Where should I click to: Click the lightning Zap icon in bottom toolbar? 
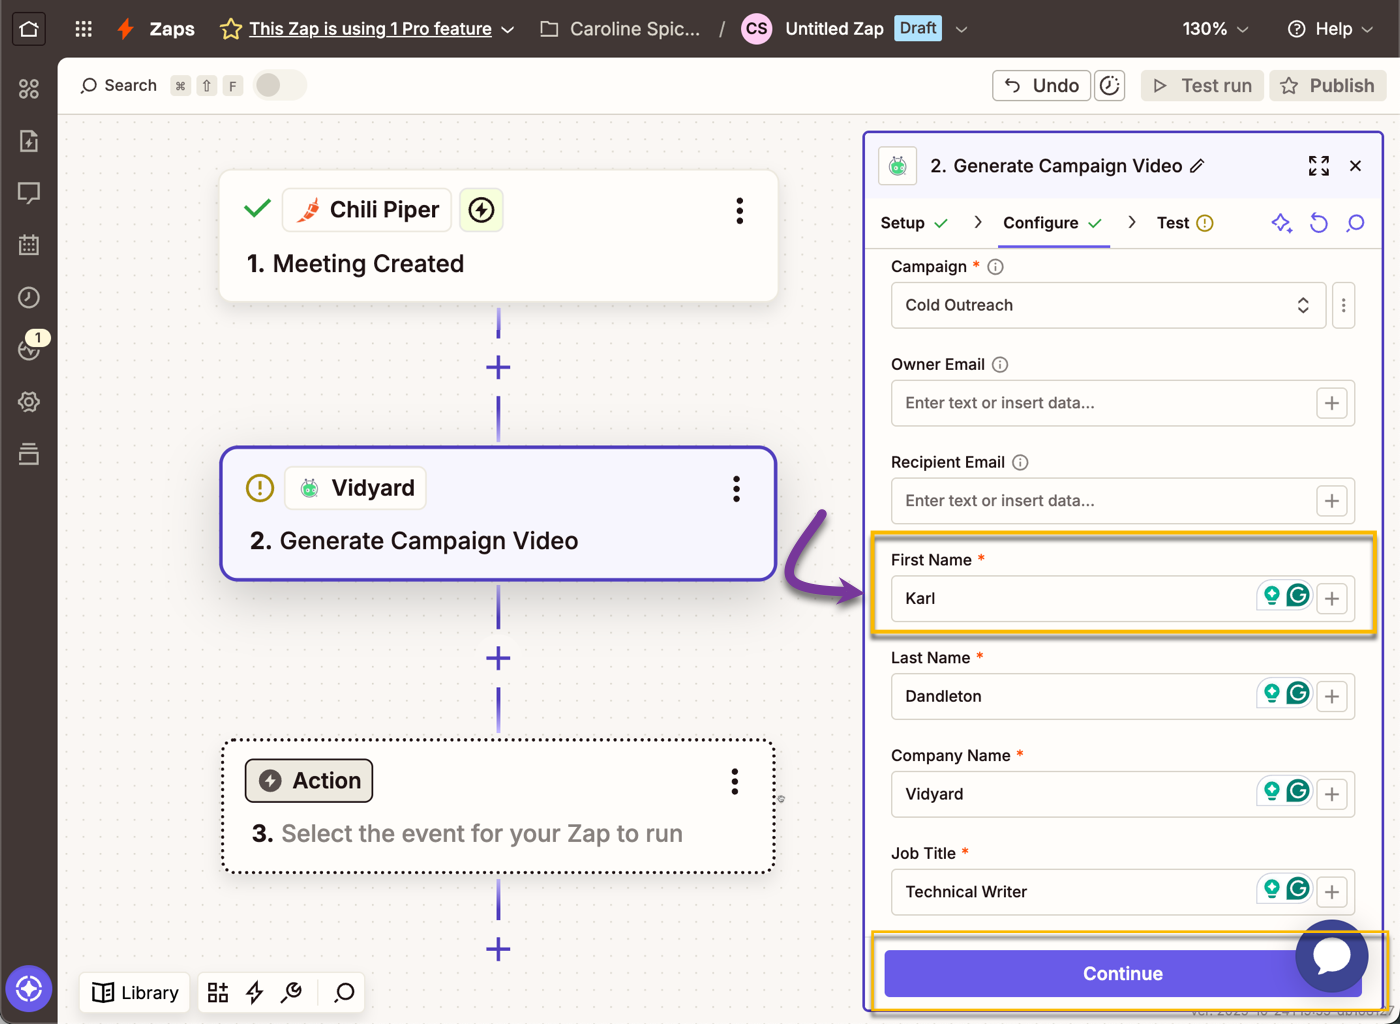click(254, 992)
